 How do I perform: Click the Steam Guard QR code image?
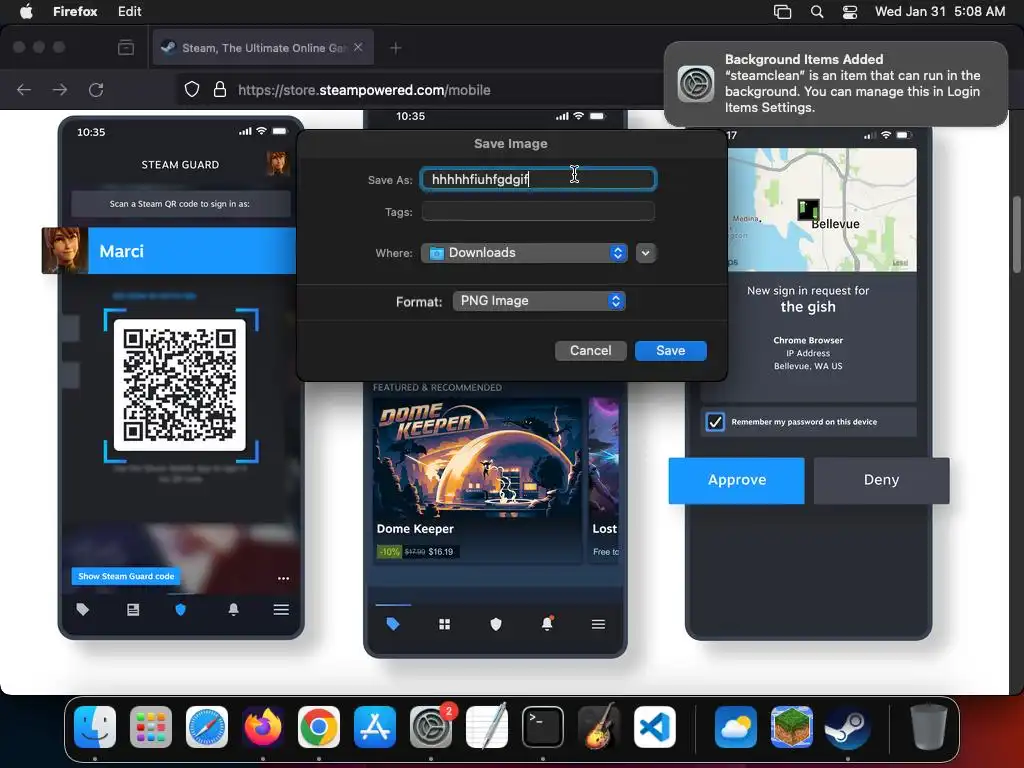click(180, 385)
